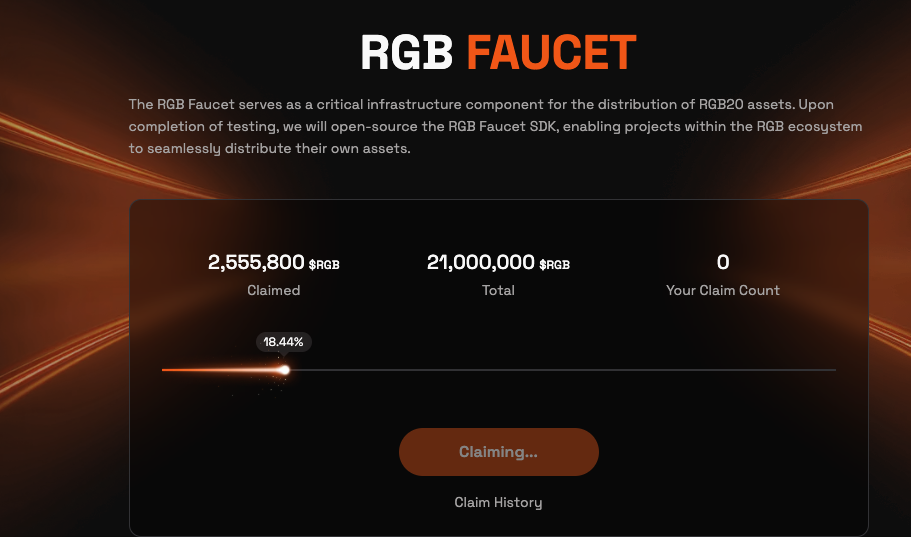Click the 2,555,800 claimed amount
This screenshot has height=537, width=911.
pyautogui.click(x=256, y=262)
